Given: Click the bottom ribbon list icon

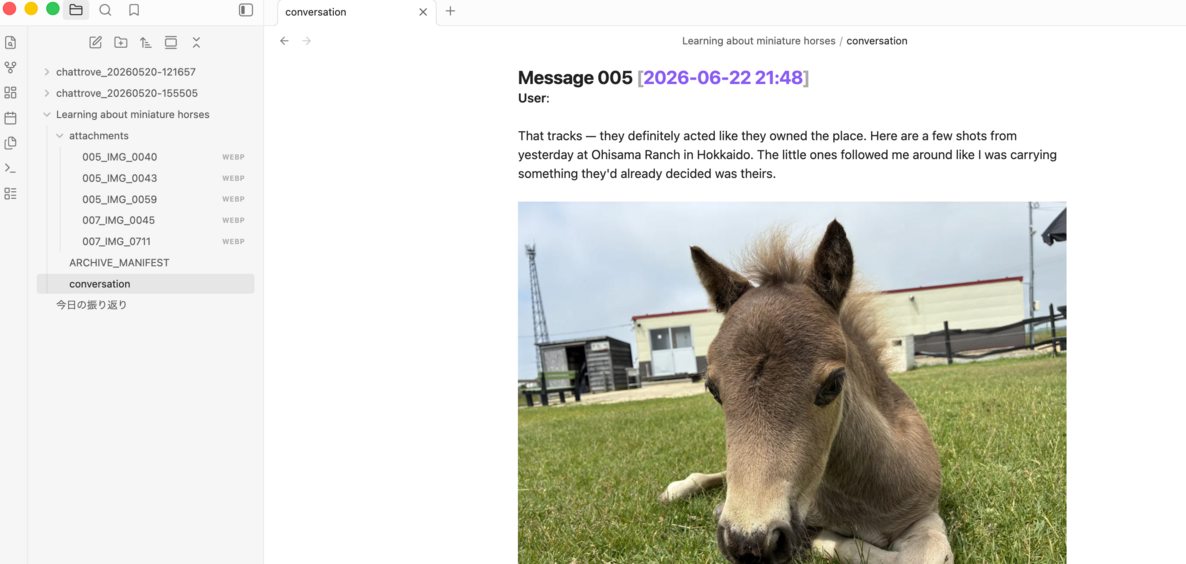Looking at the screenshot, I should (x=11, y=194).
